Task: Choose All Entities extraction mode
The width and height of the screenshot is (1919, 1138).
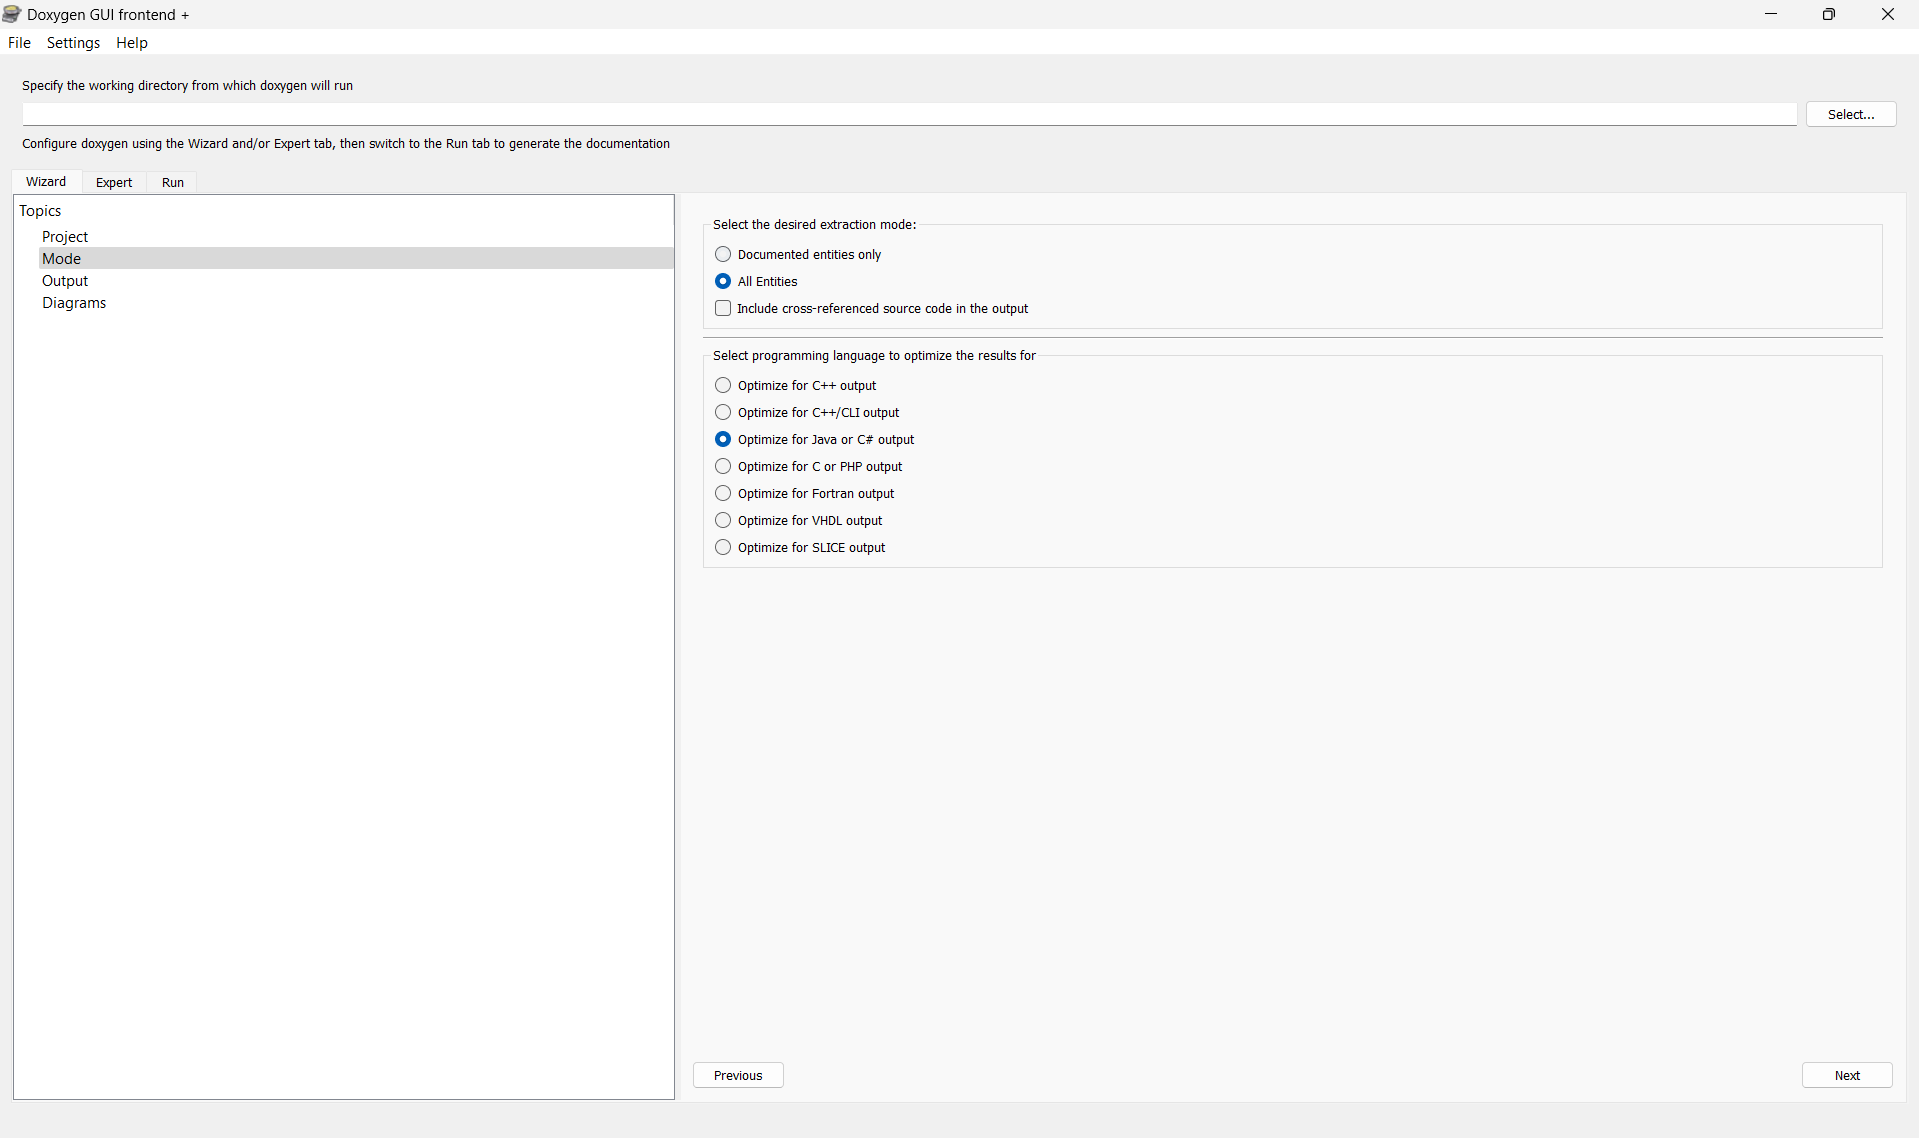Action: 756,281
